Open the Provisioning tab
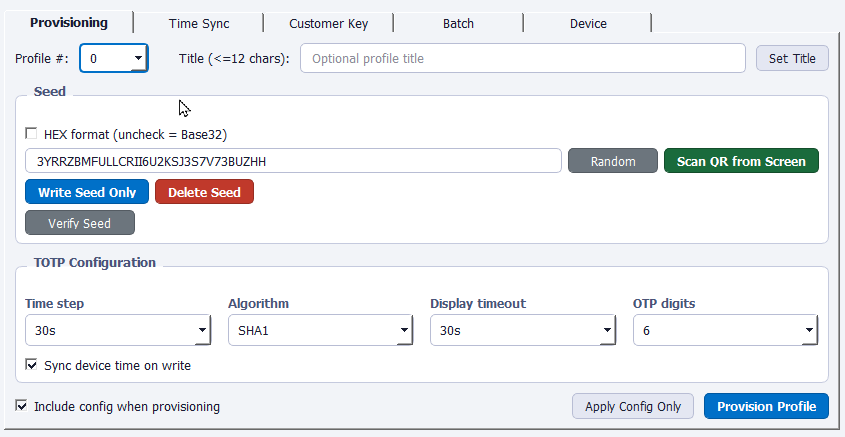 [68, 22]
